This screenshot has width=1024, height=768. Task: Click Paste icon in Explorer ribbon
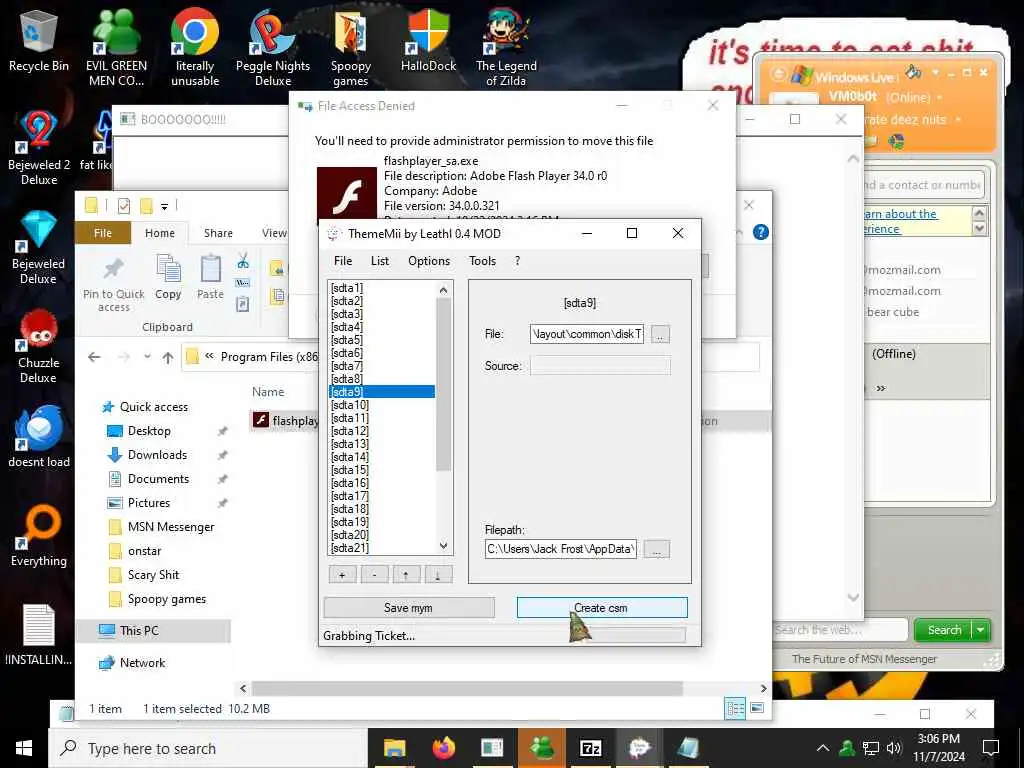210,278
